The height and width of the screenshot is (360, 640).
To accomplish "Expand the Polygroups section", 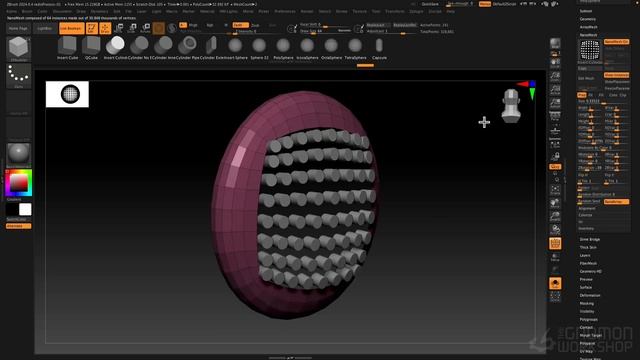I will click(589, 319).
